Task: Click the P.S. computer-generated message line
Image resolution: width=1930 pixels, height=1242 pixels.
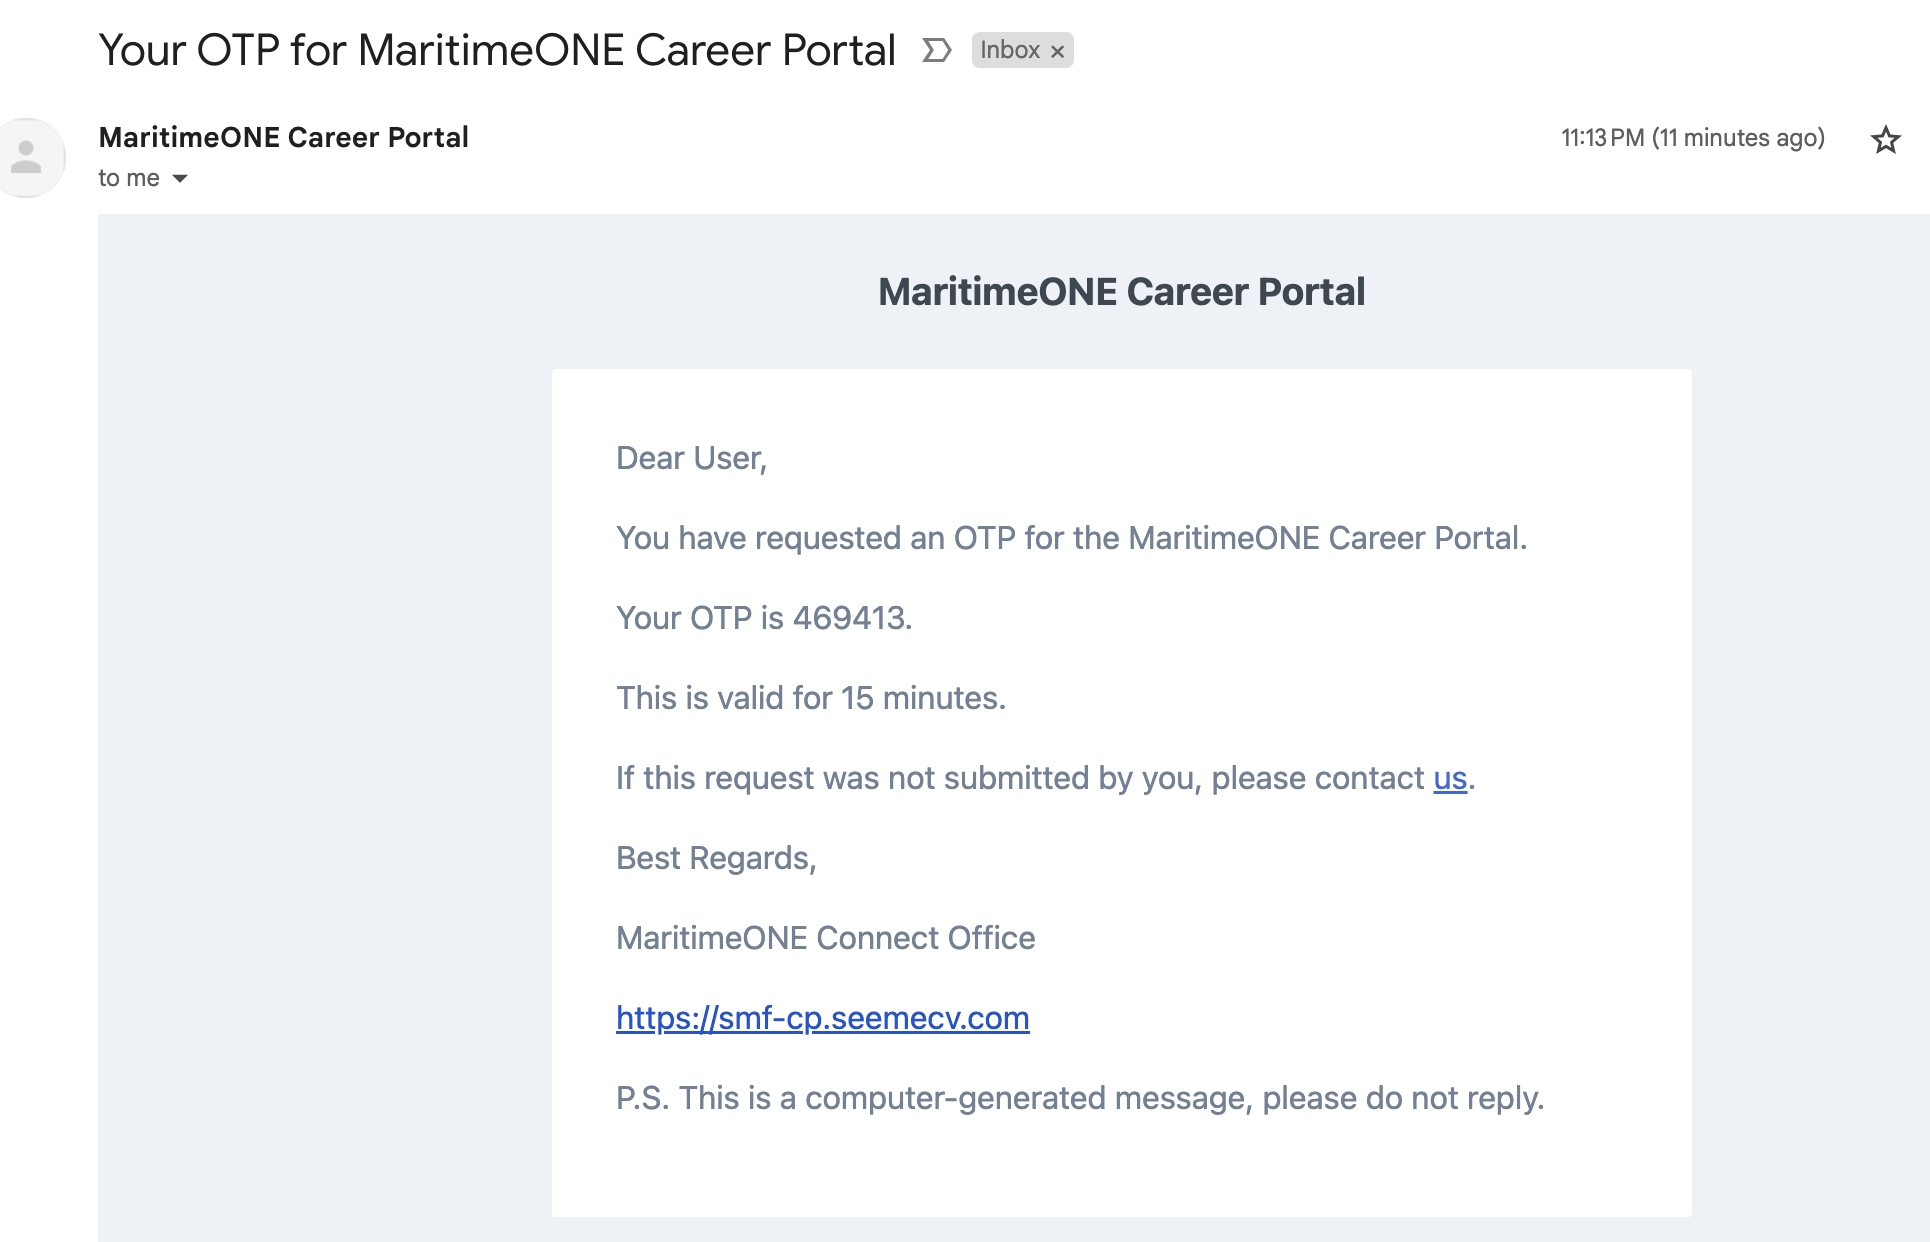Action: [x=1080, y=1098]
